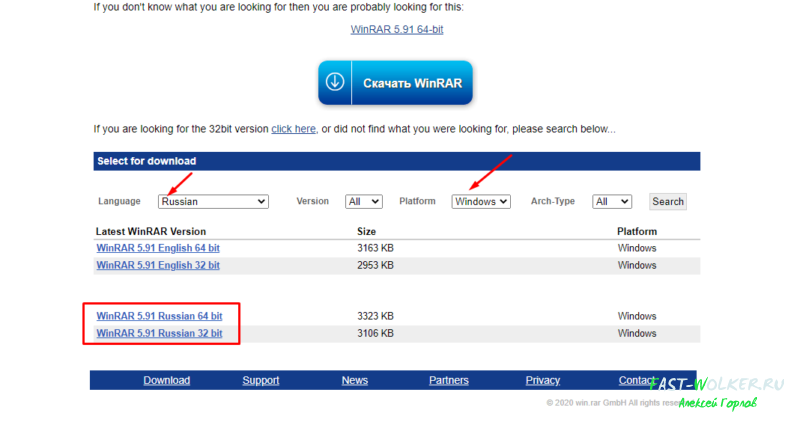800x425 pixels.
Task: Click Windows in the English 32 bit row
Action: (x=637, y=265)
